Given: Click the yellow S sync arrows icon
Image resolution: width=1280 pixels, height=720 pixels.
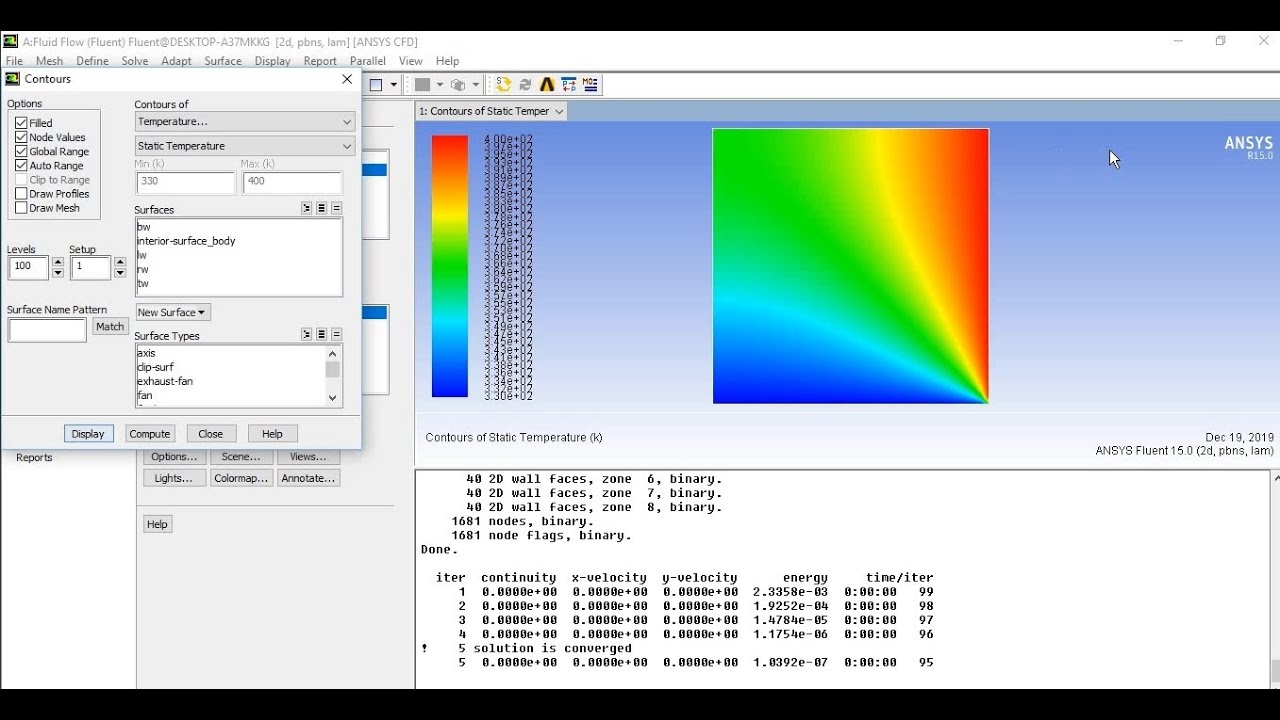Looking at the screenshot, I should coord(504,85).
